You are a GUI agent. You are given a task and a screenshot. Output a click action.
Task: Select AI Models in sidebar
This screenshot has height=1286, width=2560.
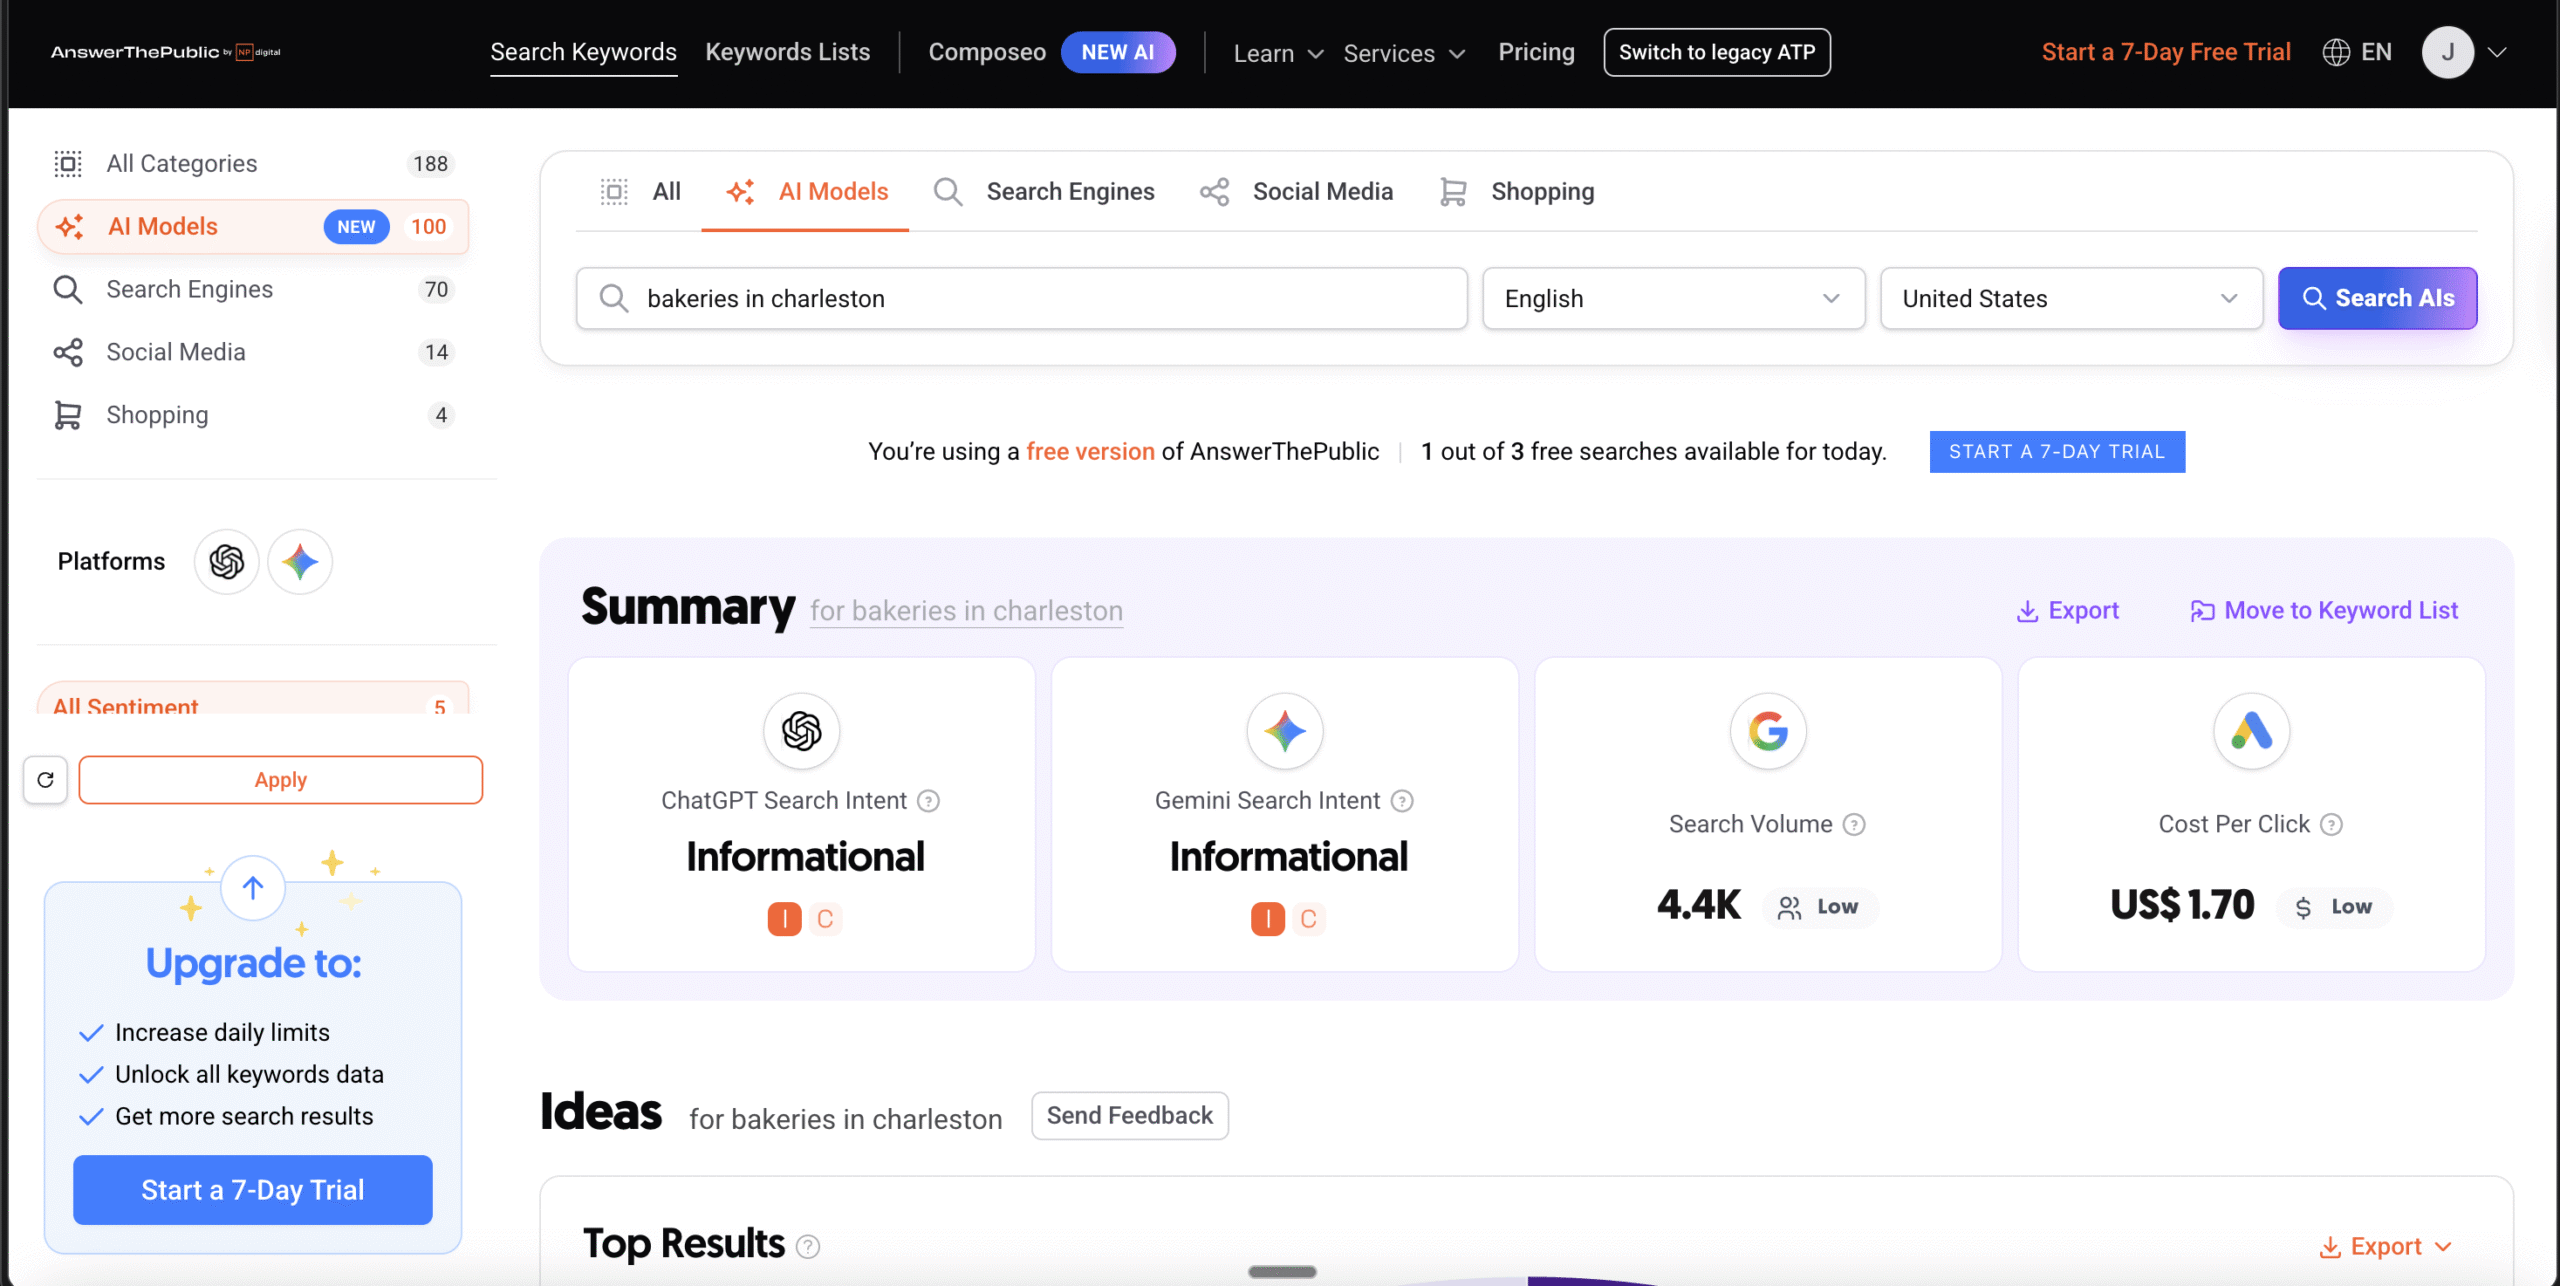(x=253, y=227)
